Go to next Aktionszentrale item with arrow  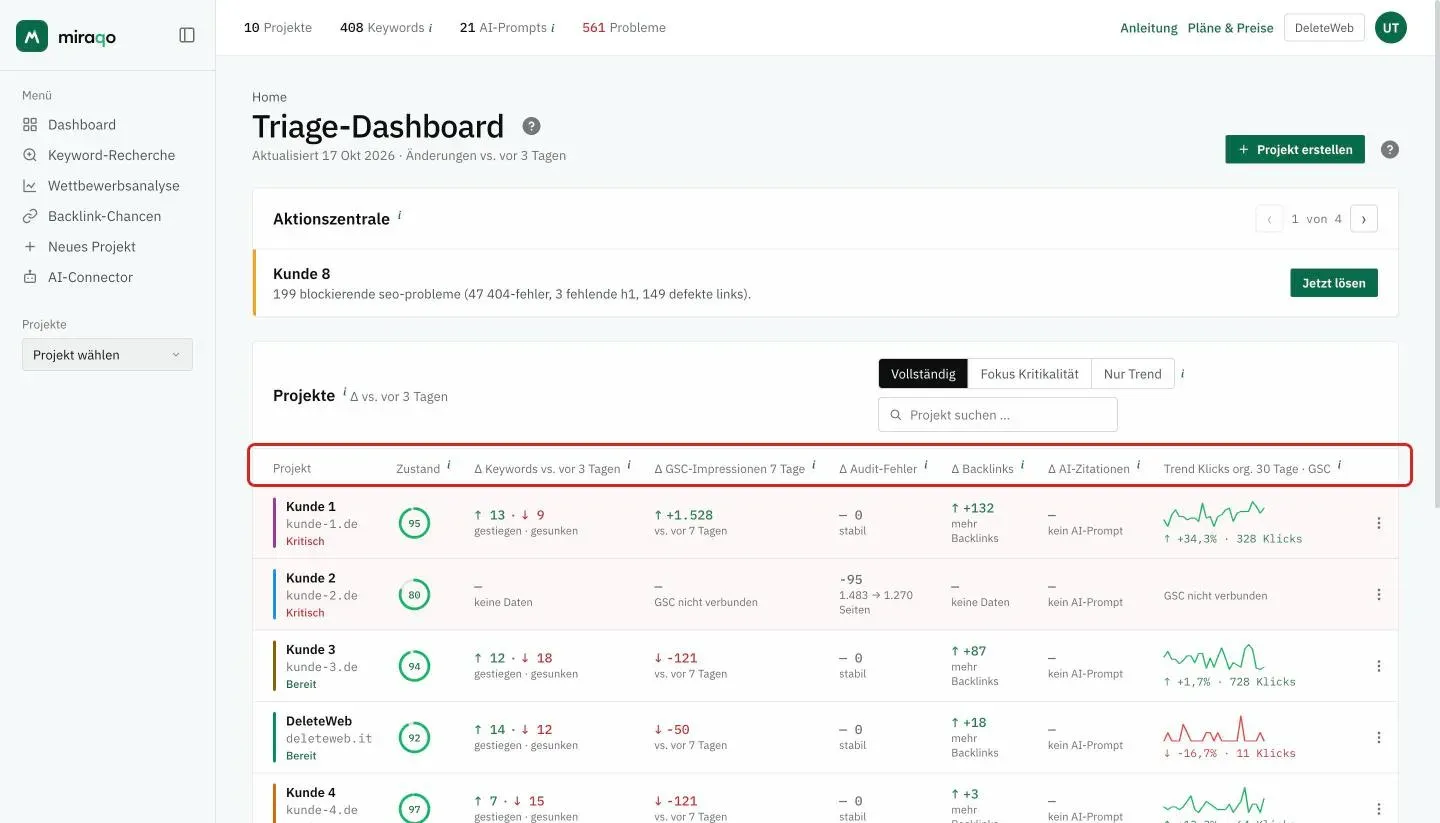pyautogui.click(x=1364, y=219)
